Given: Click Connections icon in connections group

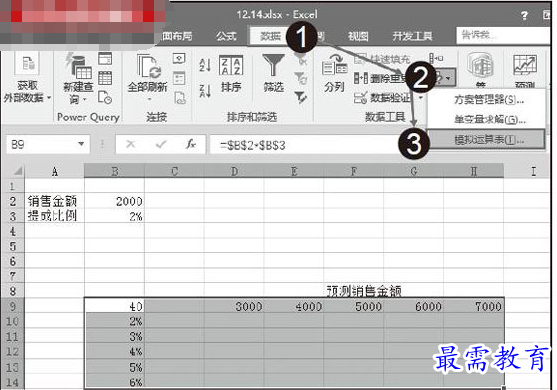Looking at the screenshot, I should pos(179,59).
